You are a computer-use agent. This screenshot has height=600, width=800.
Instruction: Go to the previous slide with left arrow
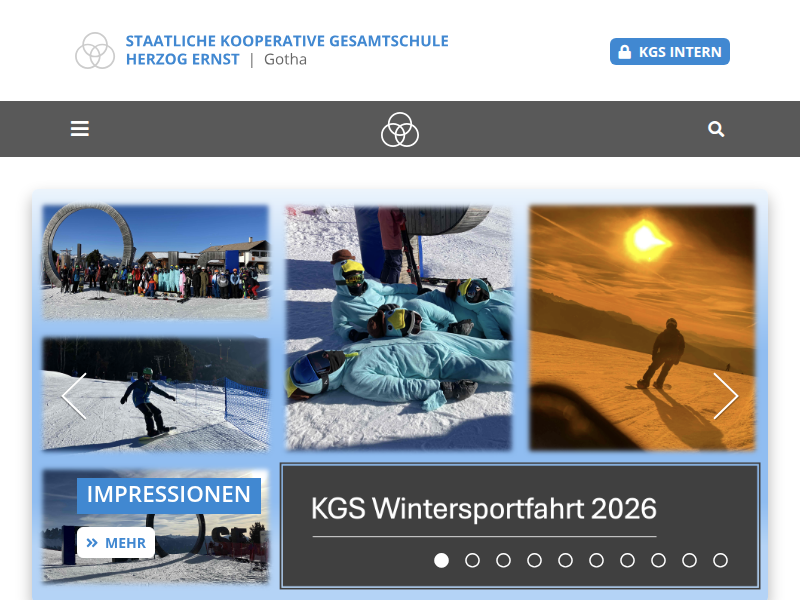coord(74,396)
